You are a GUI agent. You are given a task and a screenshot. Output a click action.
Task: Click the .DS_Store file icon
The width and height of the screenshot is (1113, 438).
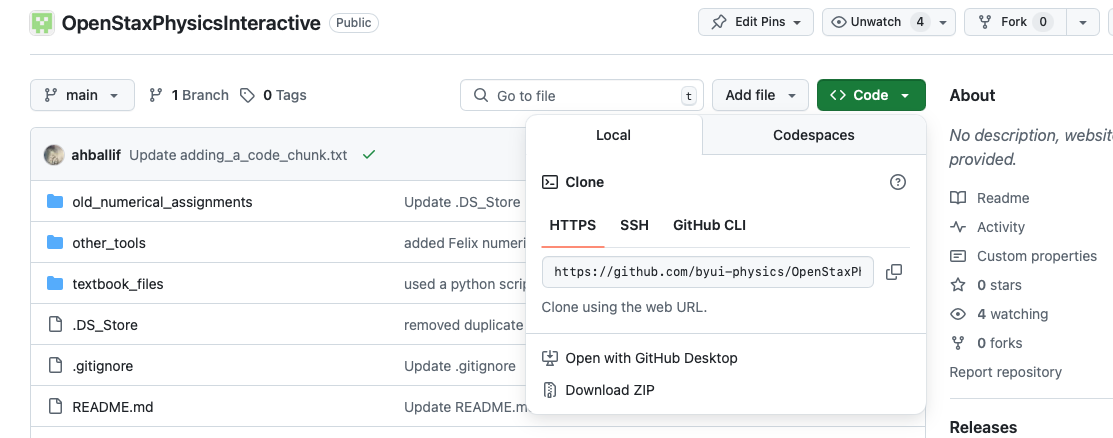pyautogui.click(x=55, y=325)
